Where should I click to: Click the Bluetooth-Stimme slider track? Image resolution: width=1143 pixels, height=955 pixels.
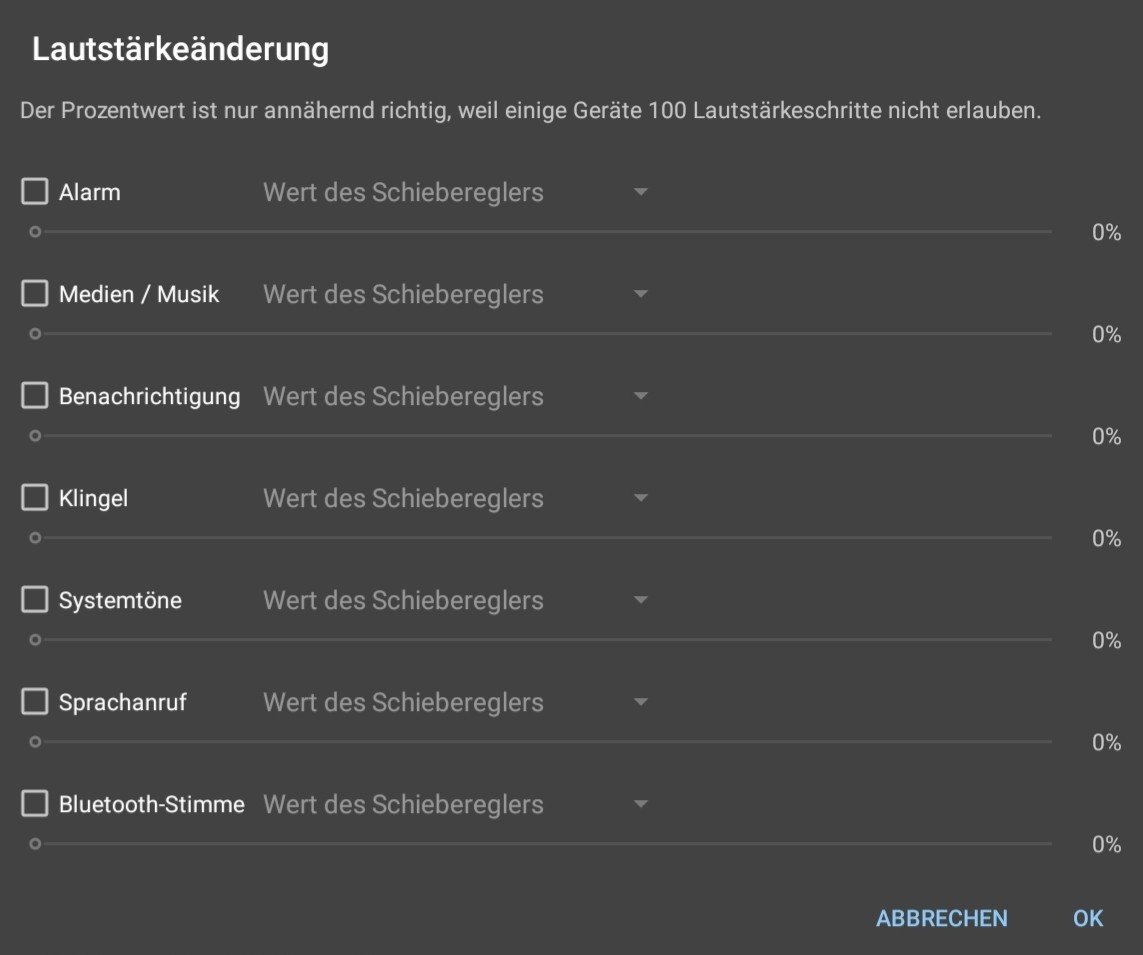point(543,844)
